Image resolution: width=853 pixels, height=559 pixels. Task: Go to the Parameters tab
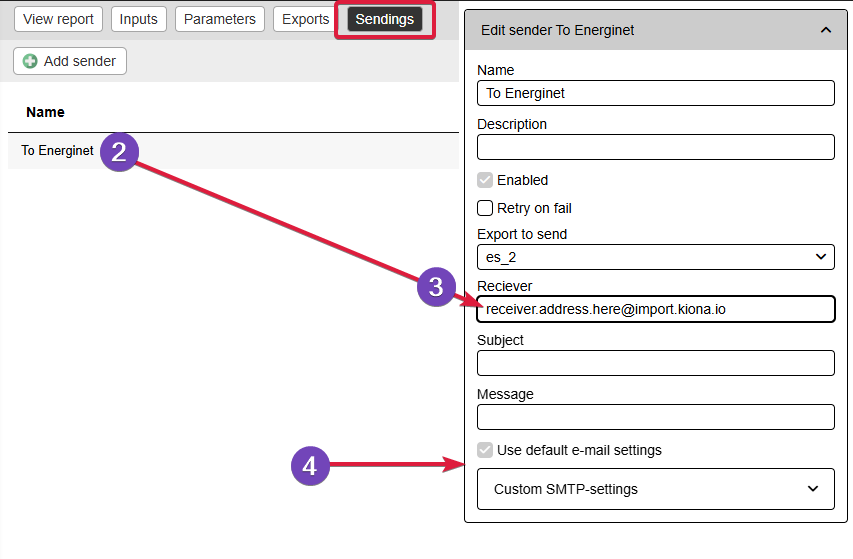(x=220, y=19)
